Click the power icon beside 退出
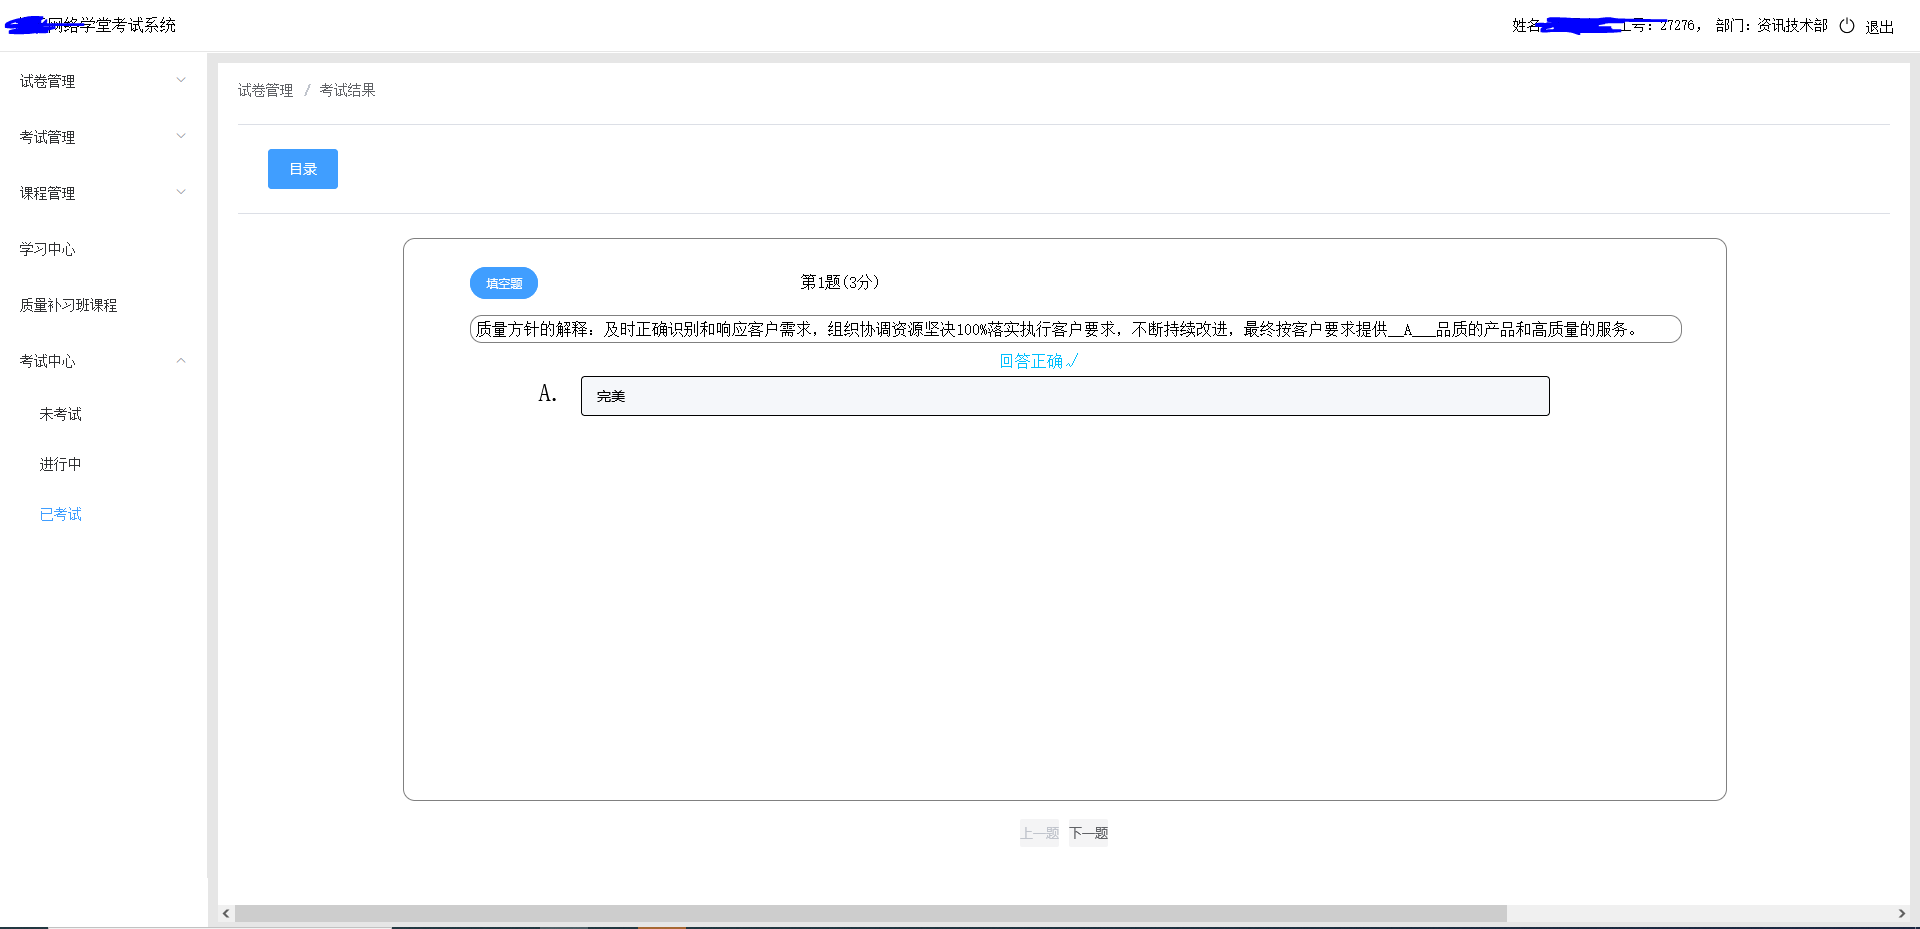Viewport: 1920px width, 929px height. coord(1847,26)
